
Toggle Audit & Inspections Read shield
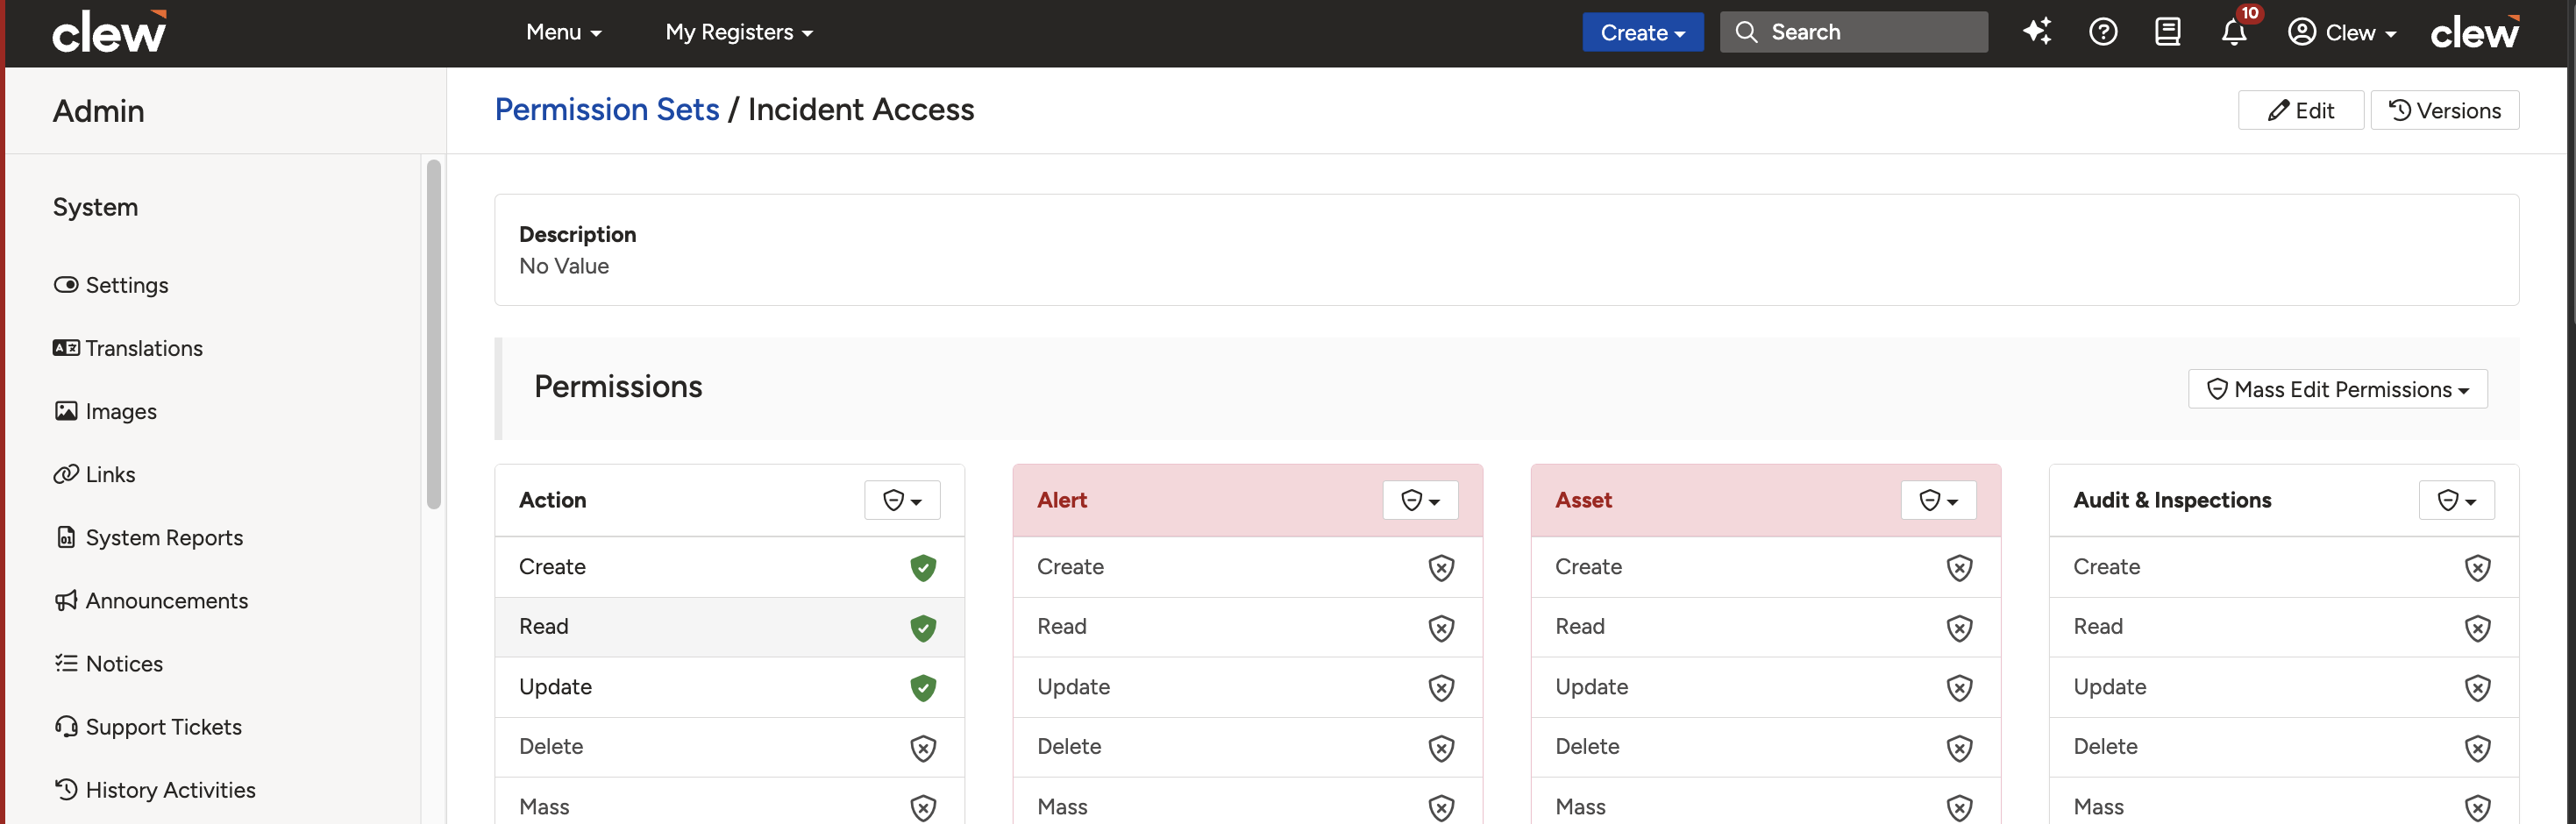click(2477, 628)
